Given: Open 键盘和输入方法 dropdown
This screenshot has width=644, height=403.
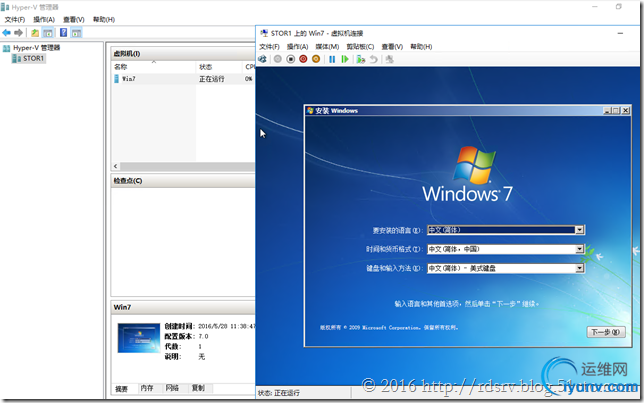Looking at the screenshot, I should pos(506,268).
